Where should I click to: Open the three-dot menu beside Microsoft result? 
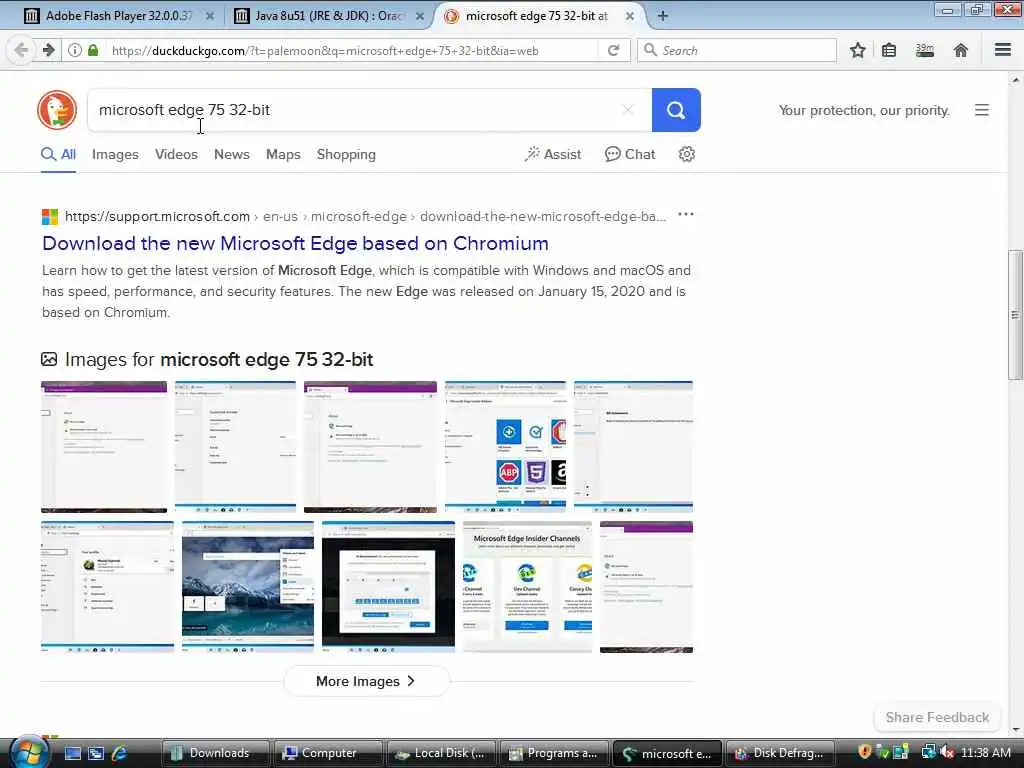[686, 214]
